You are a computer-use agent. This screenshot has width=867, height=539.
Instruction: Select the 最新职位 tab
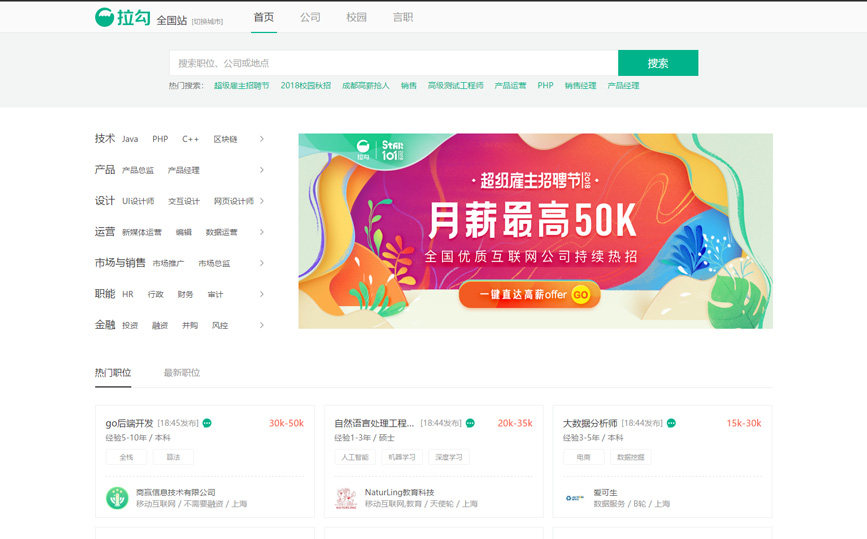(182, 373)
